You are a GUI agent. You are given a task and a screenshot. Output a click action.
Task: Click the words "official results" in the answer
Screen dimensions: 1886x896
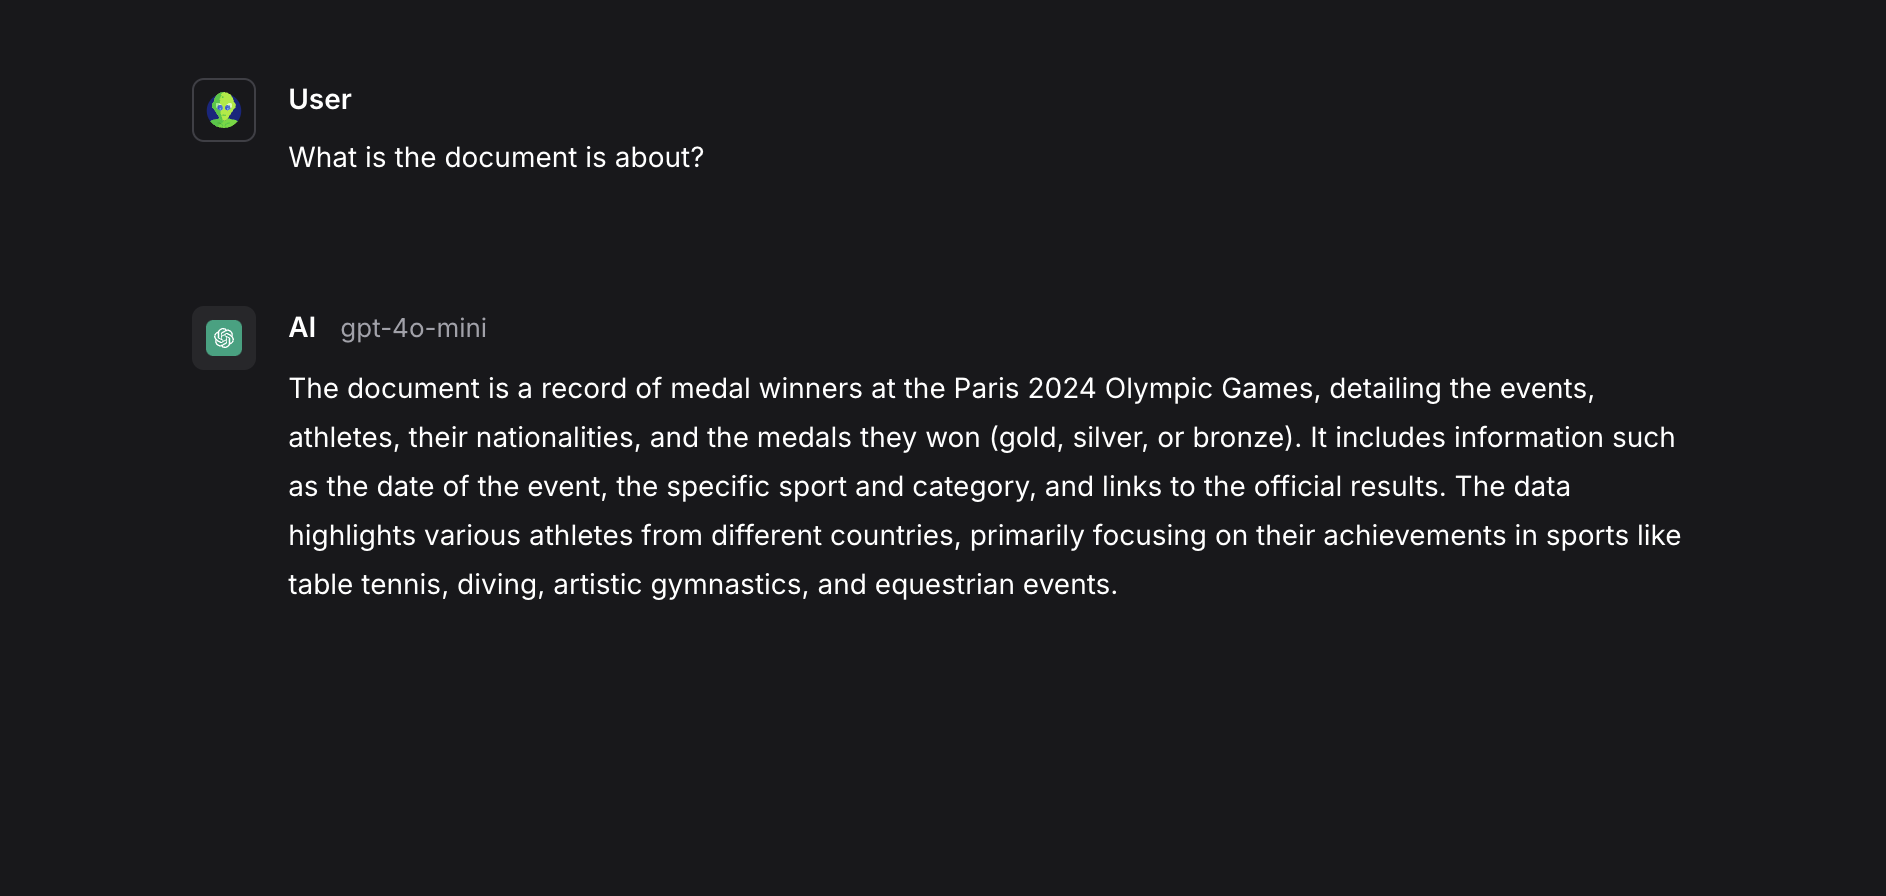click(x=1345, y=487)
